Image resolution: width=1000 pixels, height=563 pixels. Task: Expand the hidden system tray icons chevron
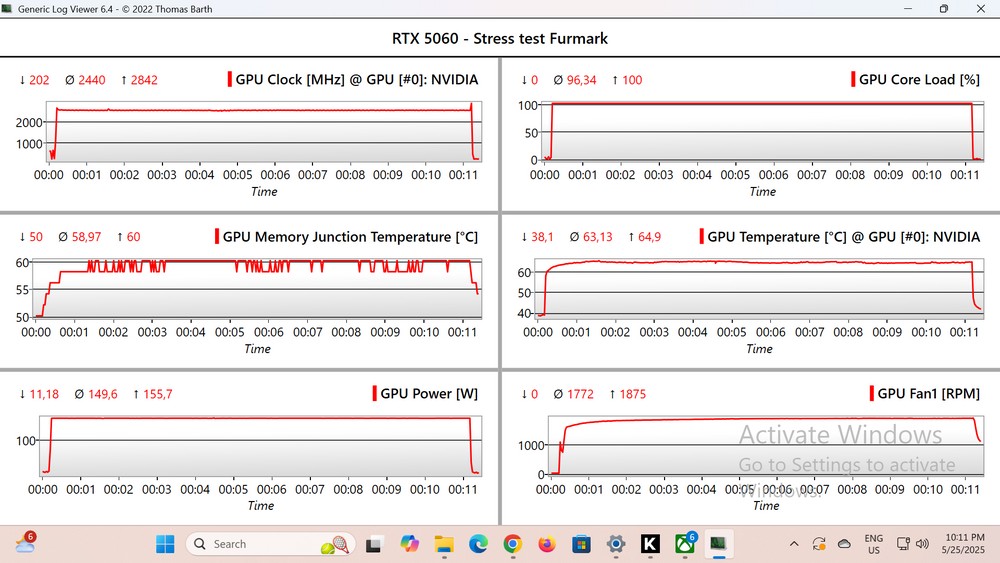(794, 544)
